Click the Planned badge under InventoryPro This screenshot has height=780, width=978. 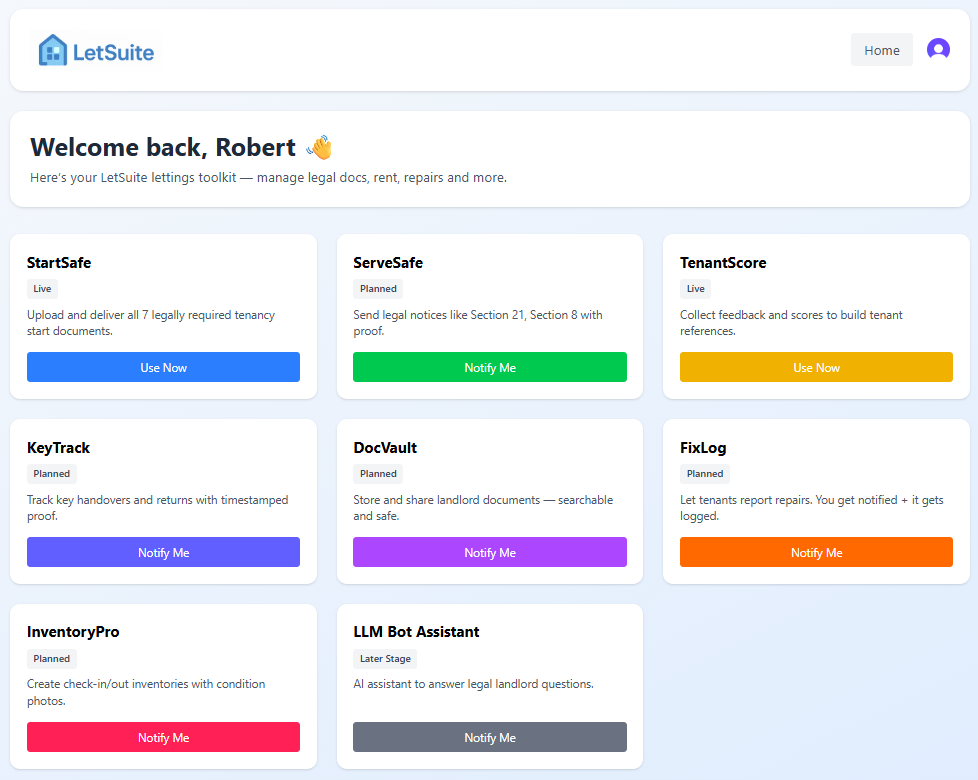click(x=52, y=658)
